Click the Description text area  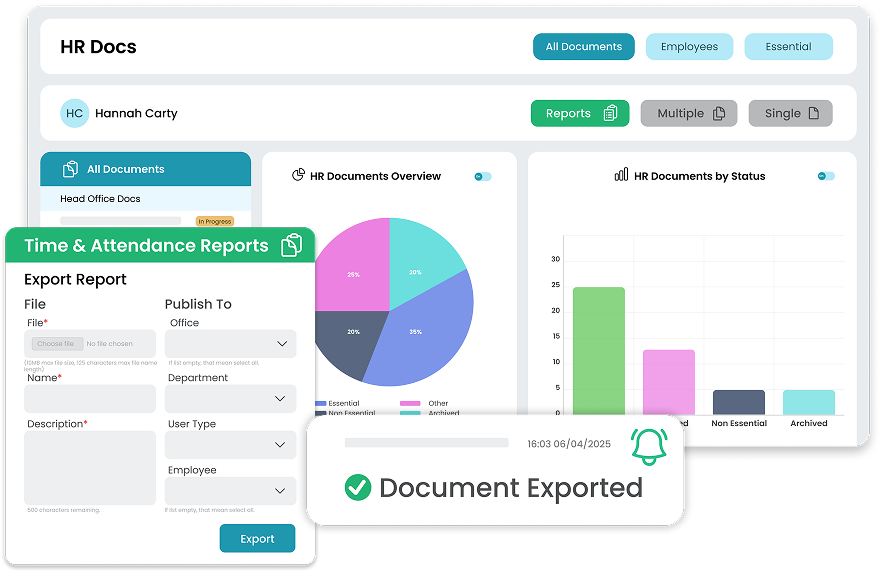pos(90,468)
